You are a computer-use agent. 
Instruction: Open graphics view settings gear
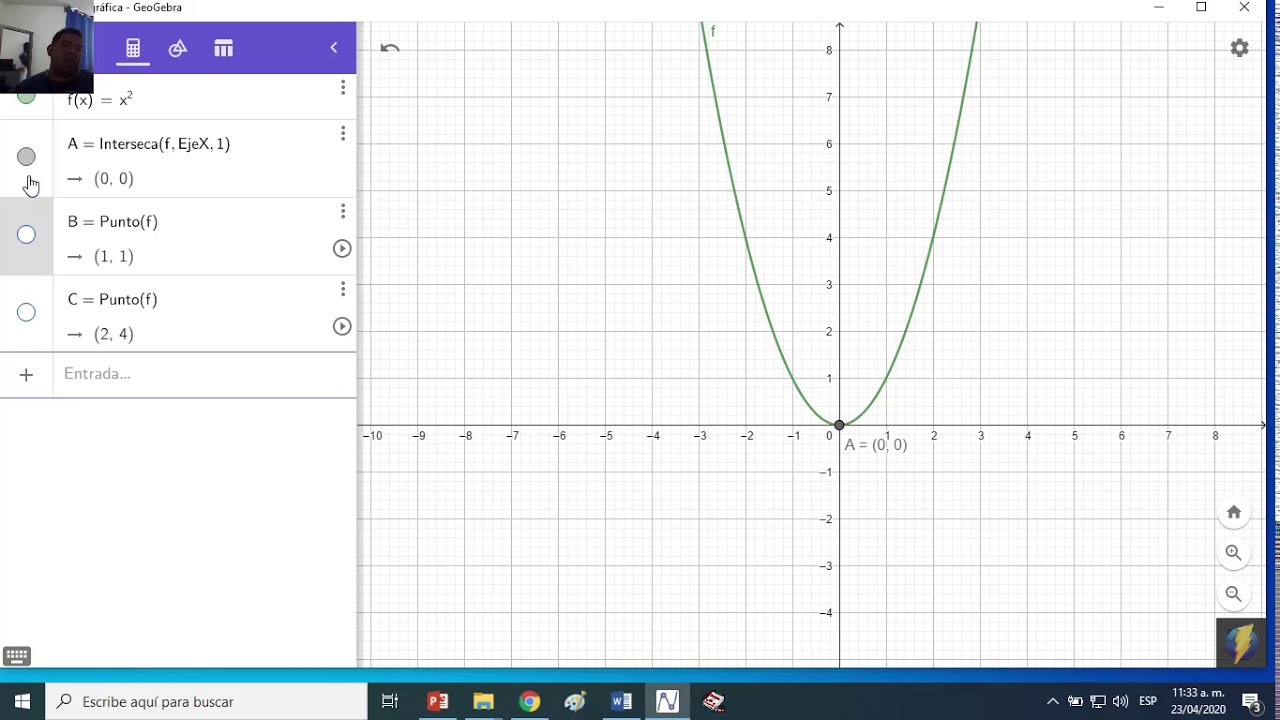coord(1239,48)
